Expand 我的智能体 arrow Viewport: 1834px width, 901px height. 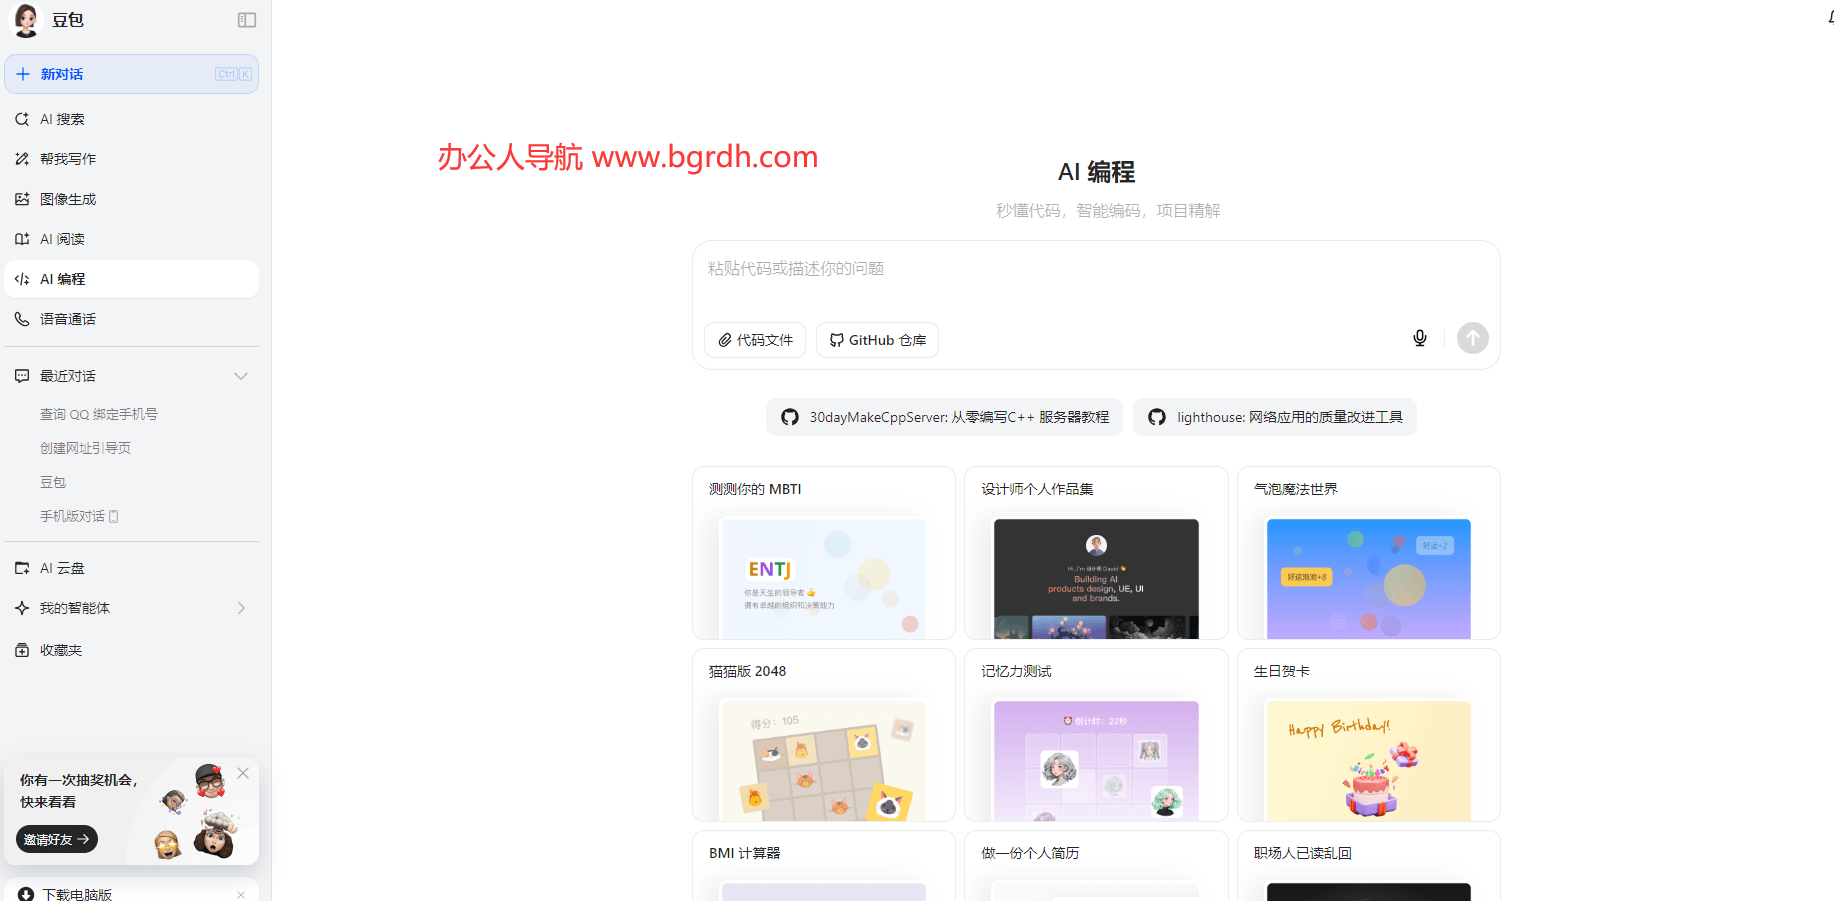tap(241, 608)
